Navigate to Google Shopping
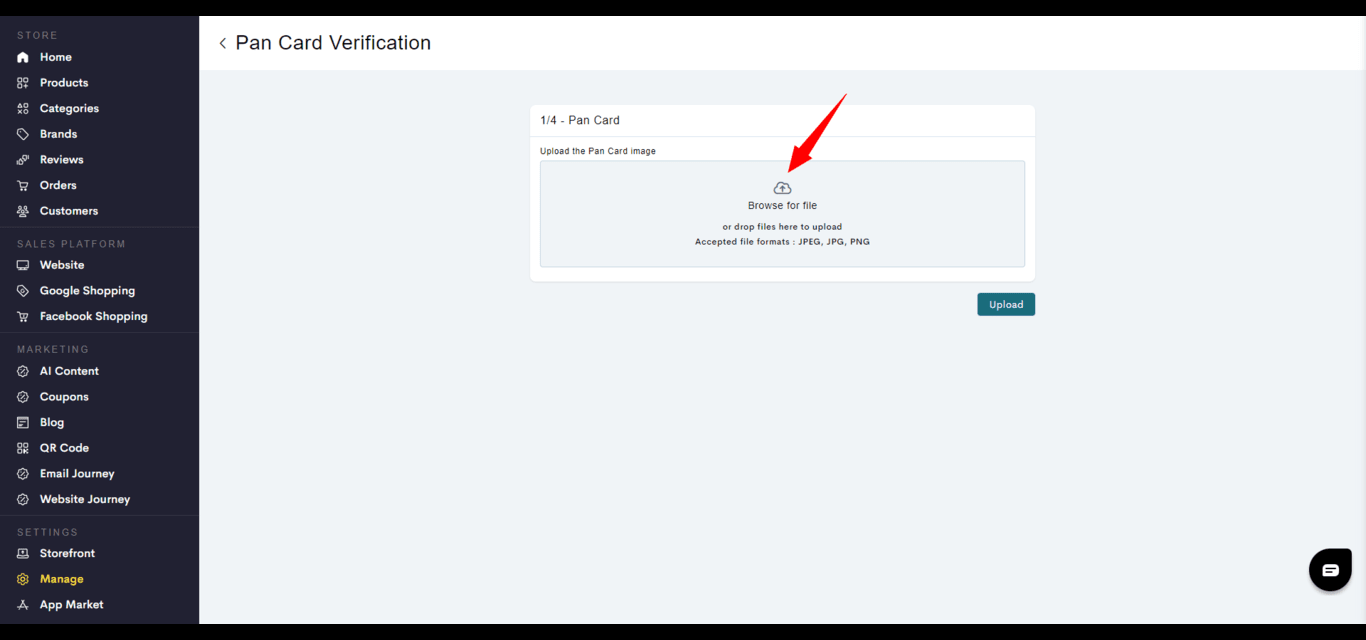The image size is (1366, 640). 87,291
